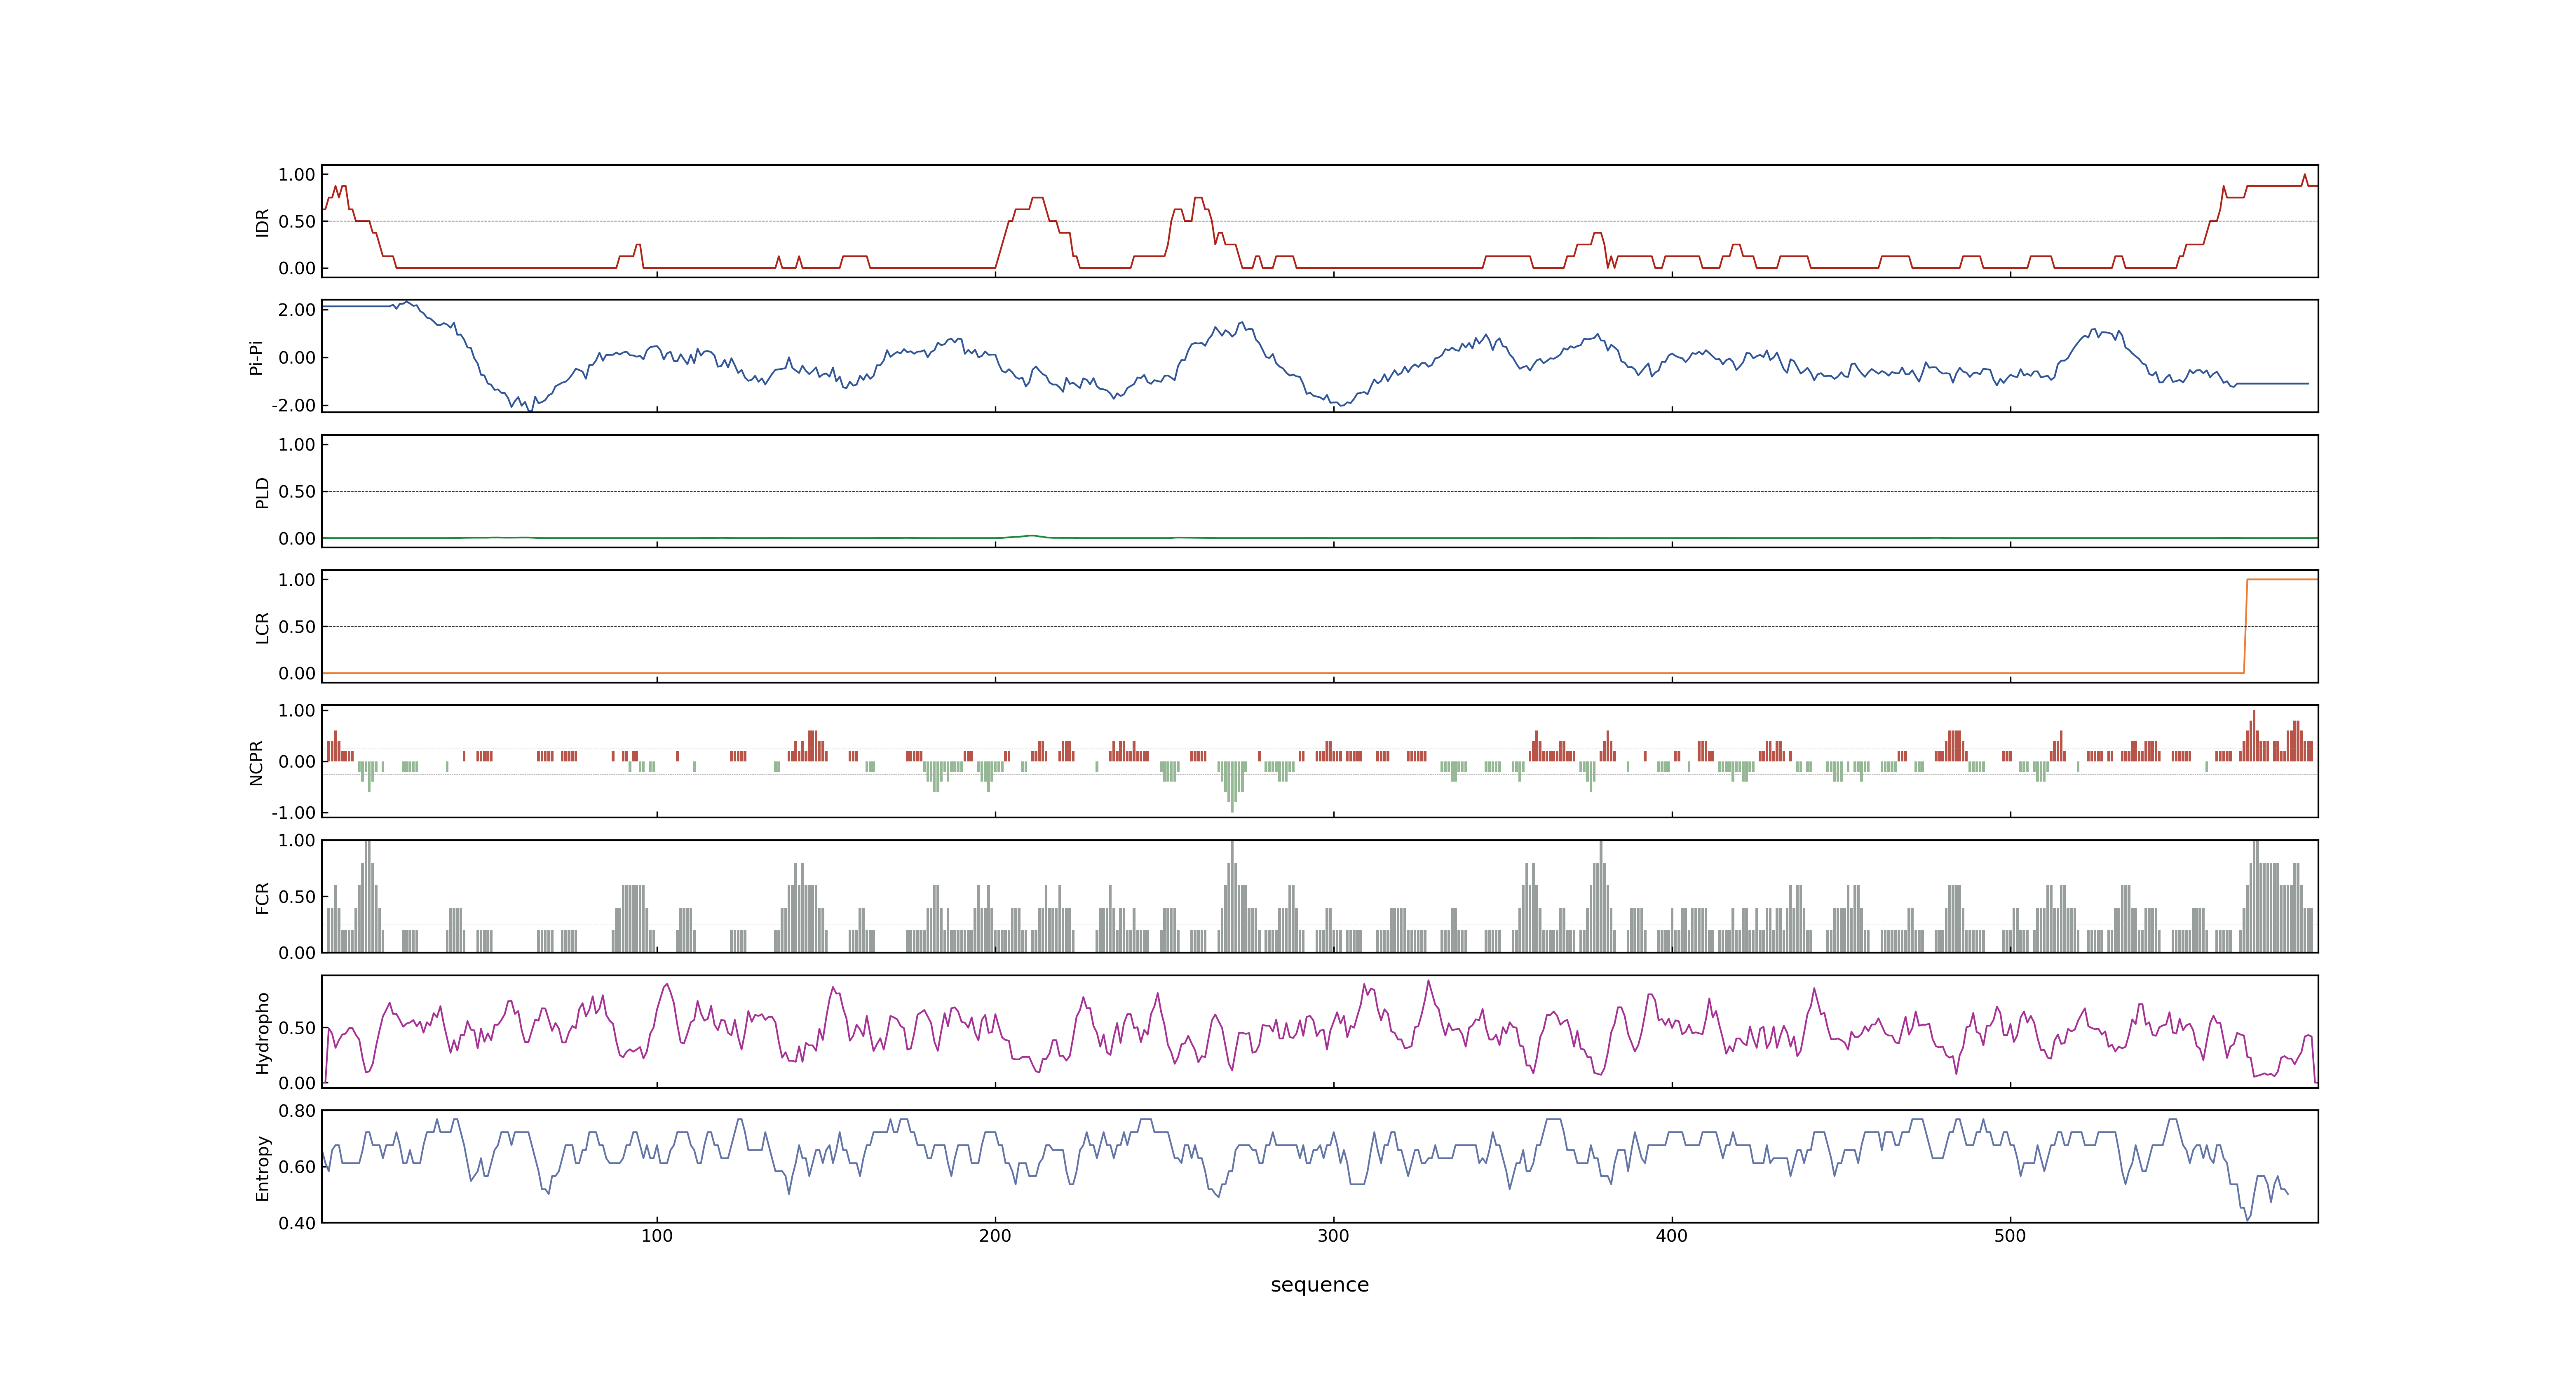This screenshot has width=2576, height=1374.
Task: Click the -1.00 tick on NCPR axis
Action: click(293, 812)
